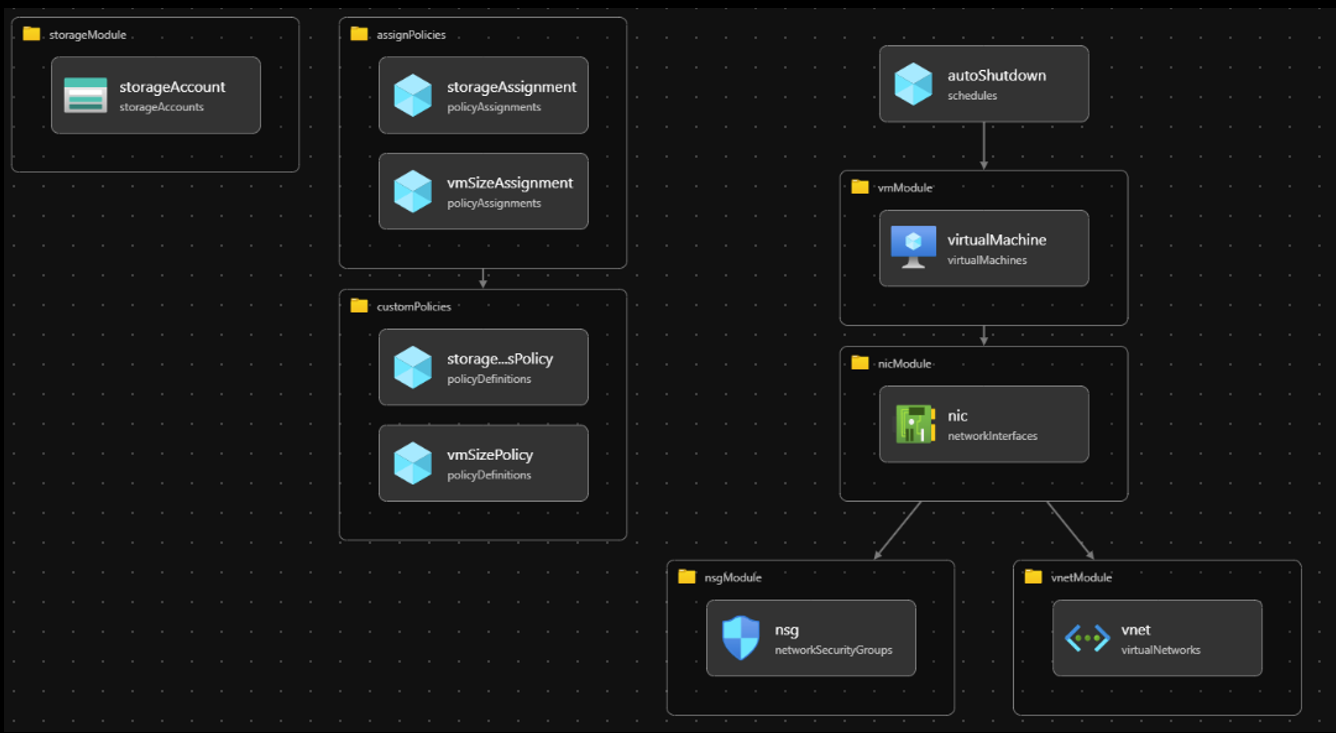The image size is (1336, 733).
Task: Click the vnet virtual network icon
Action: [x=1087, y=638]
